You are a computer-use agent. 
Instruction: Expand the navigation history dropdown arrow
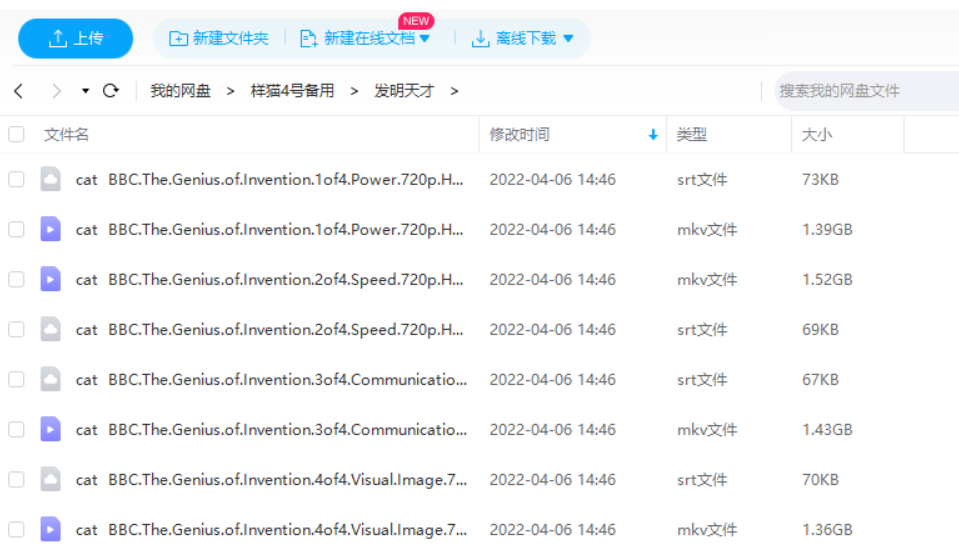[x=85, y=91]
